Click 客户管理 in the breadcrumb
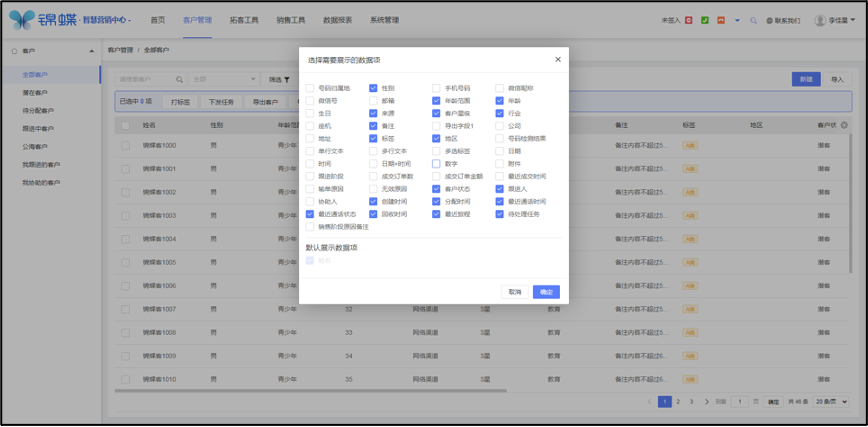Image resolution: width=868 pixels, height=427 pixels. 120,50
